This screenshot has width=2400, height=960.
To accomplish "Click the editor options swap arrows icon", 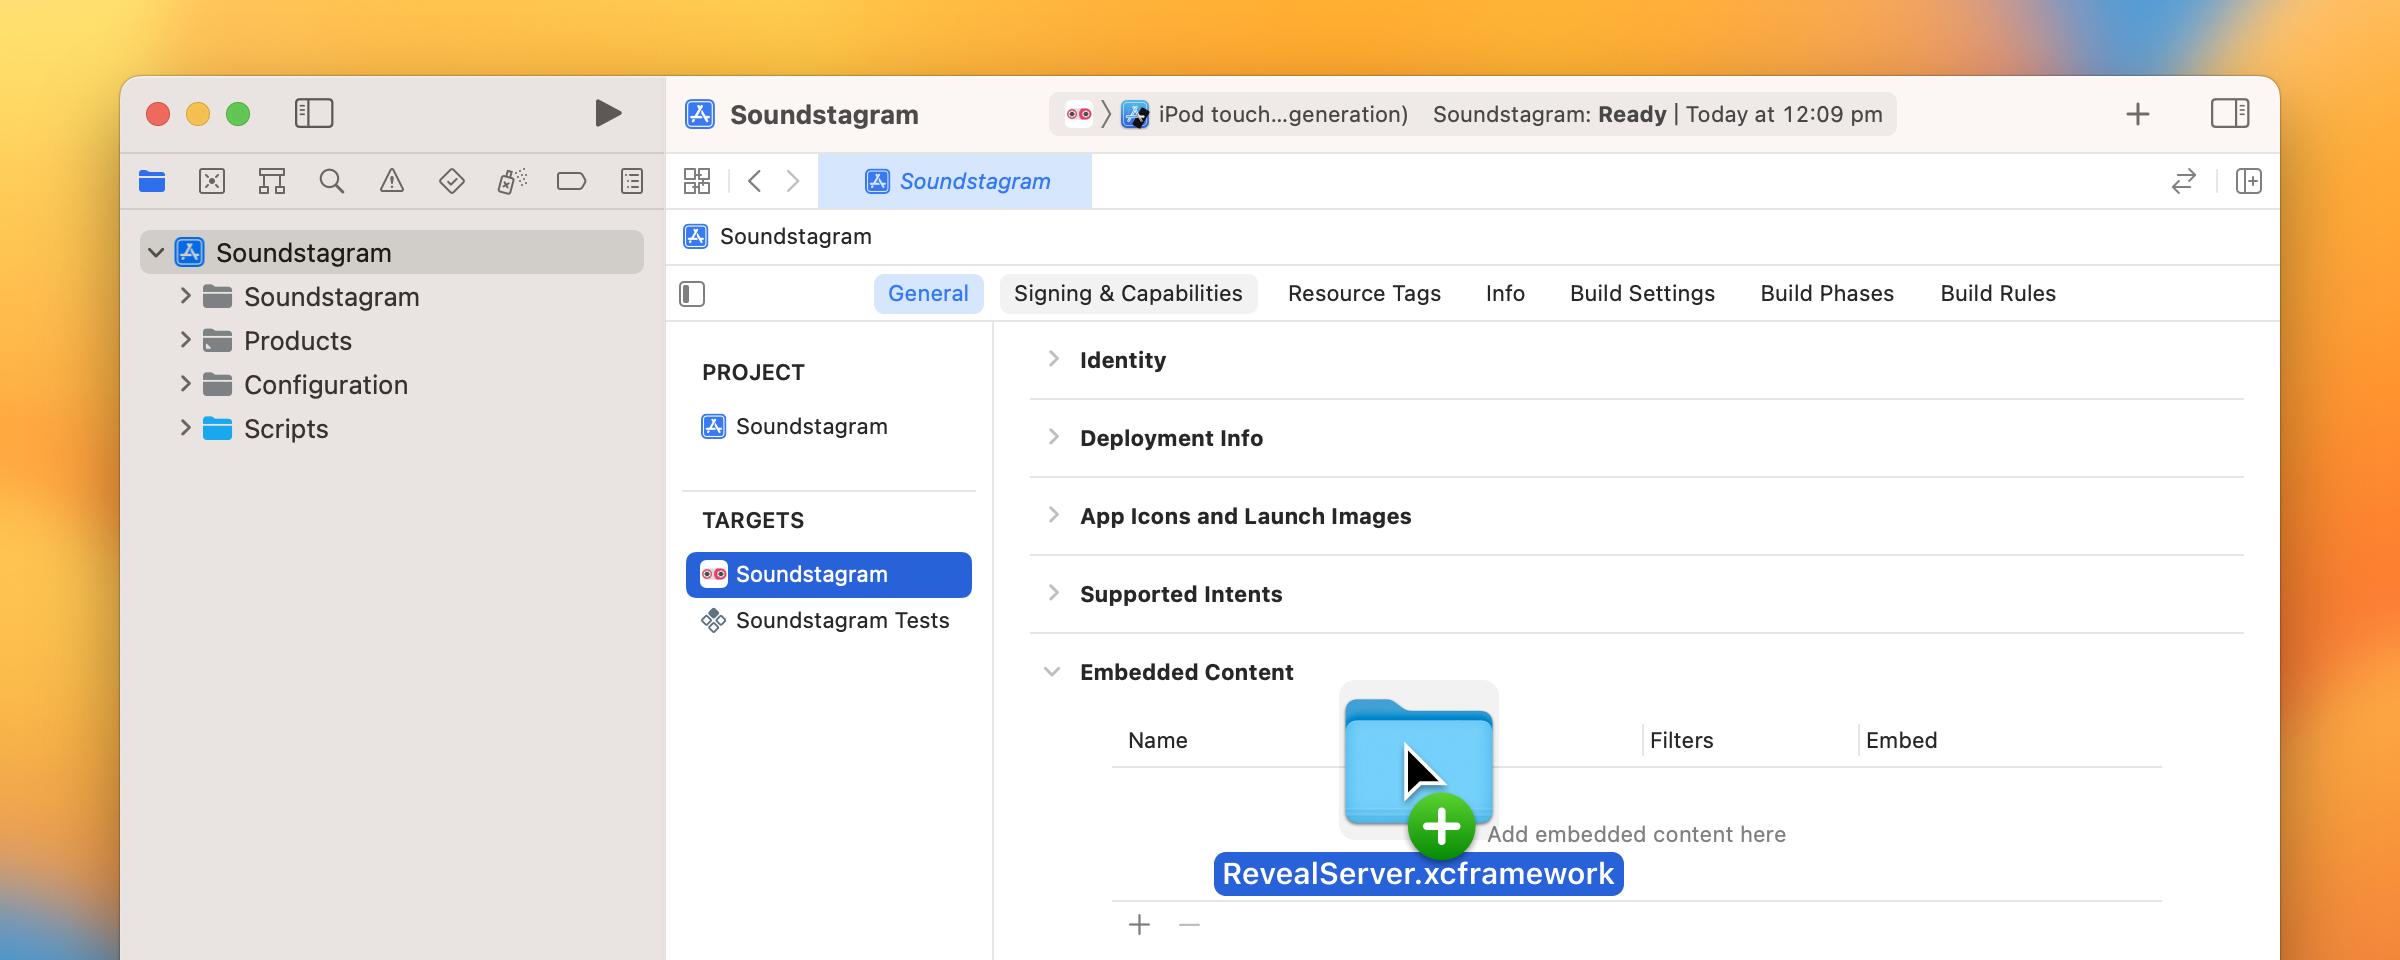I will pyautogui.click(x=2184, y=181).
